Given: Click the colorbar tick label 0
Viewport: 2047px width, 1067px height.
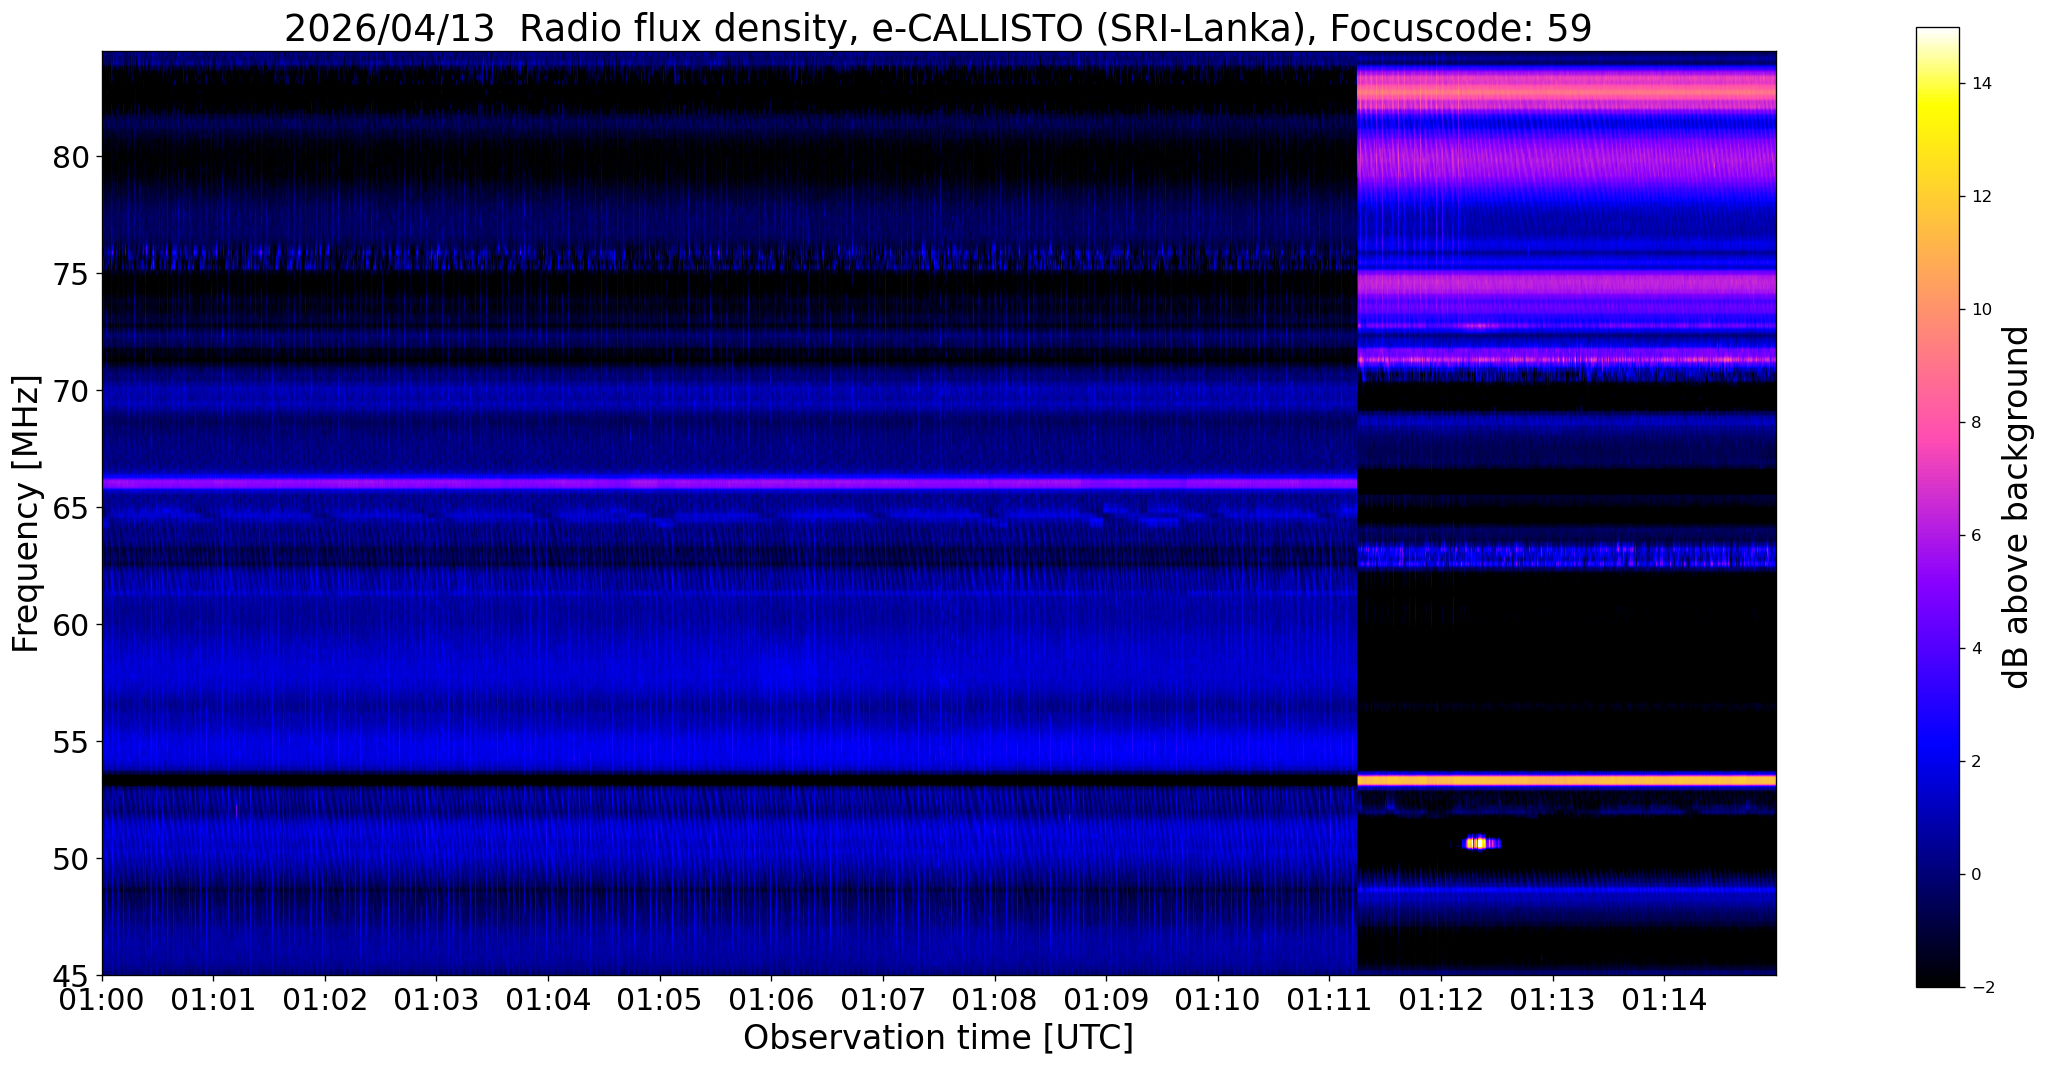Looking at the screenshot, I should pyautogui.click(x=1975, y=875).
